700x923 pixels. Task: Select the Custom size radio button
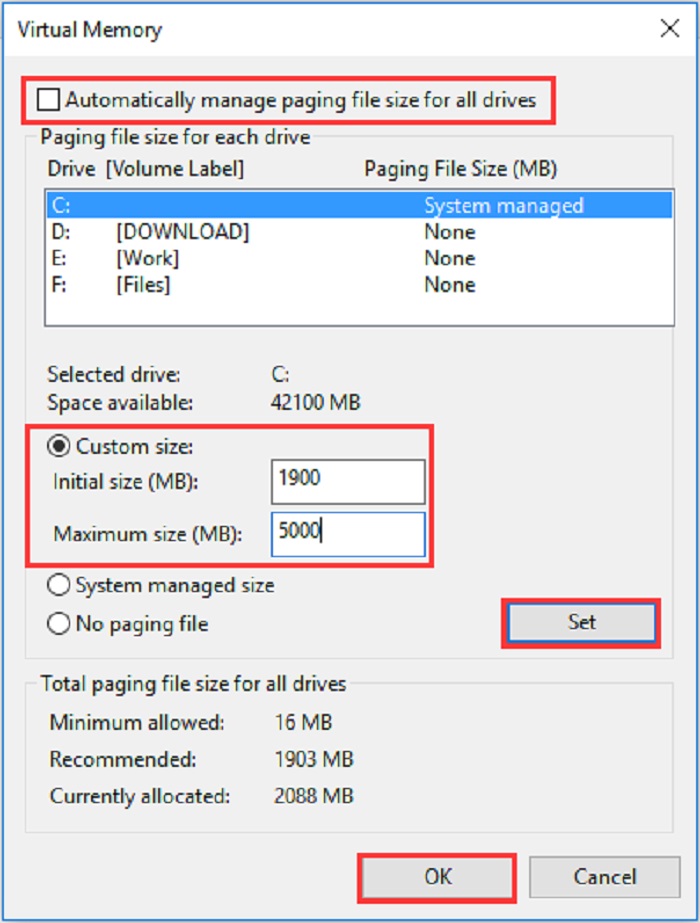60,445
